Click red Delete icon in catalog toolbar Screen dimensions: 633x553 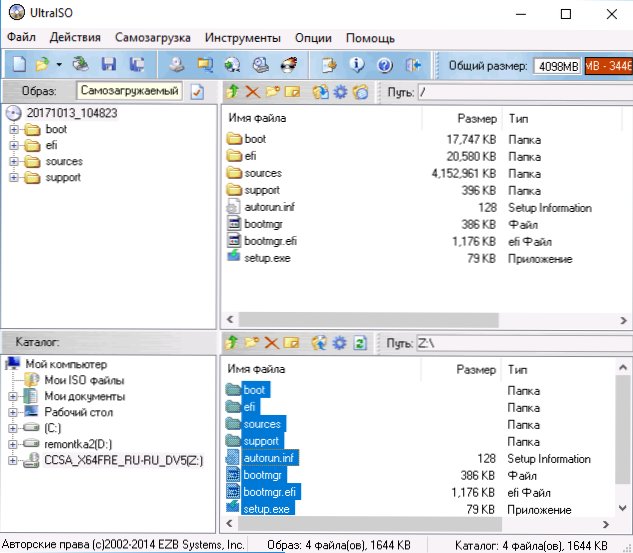271,343
